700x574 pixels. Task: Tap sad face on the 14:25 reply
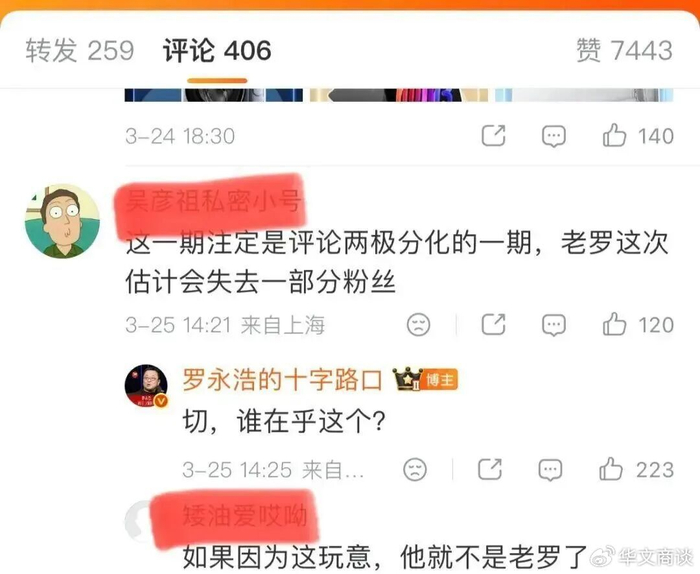[415, 470]
